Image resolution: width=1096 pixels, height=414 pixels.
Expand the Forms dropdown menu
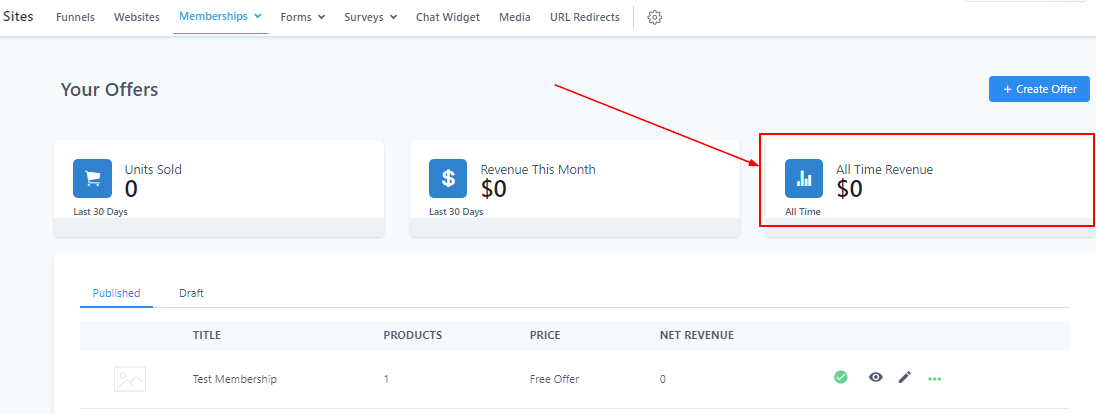(302, 17)
